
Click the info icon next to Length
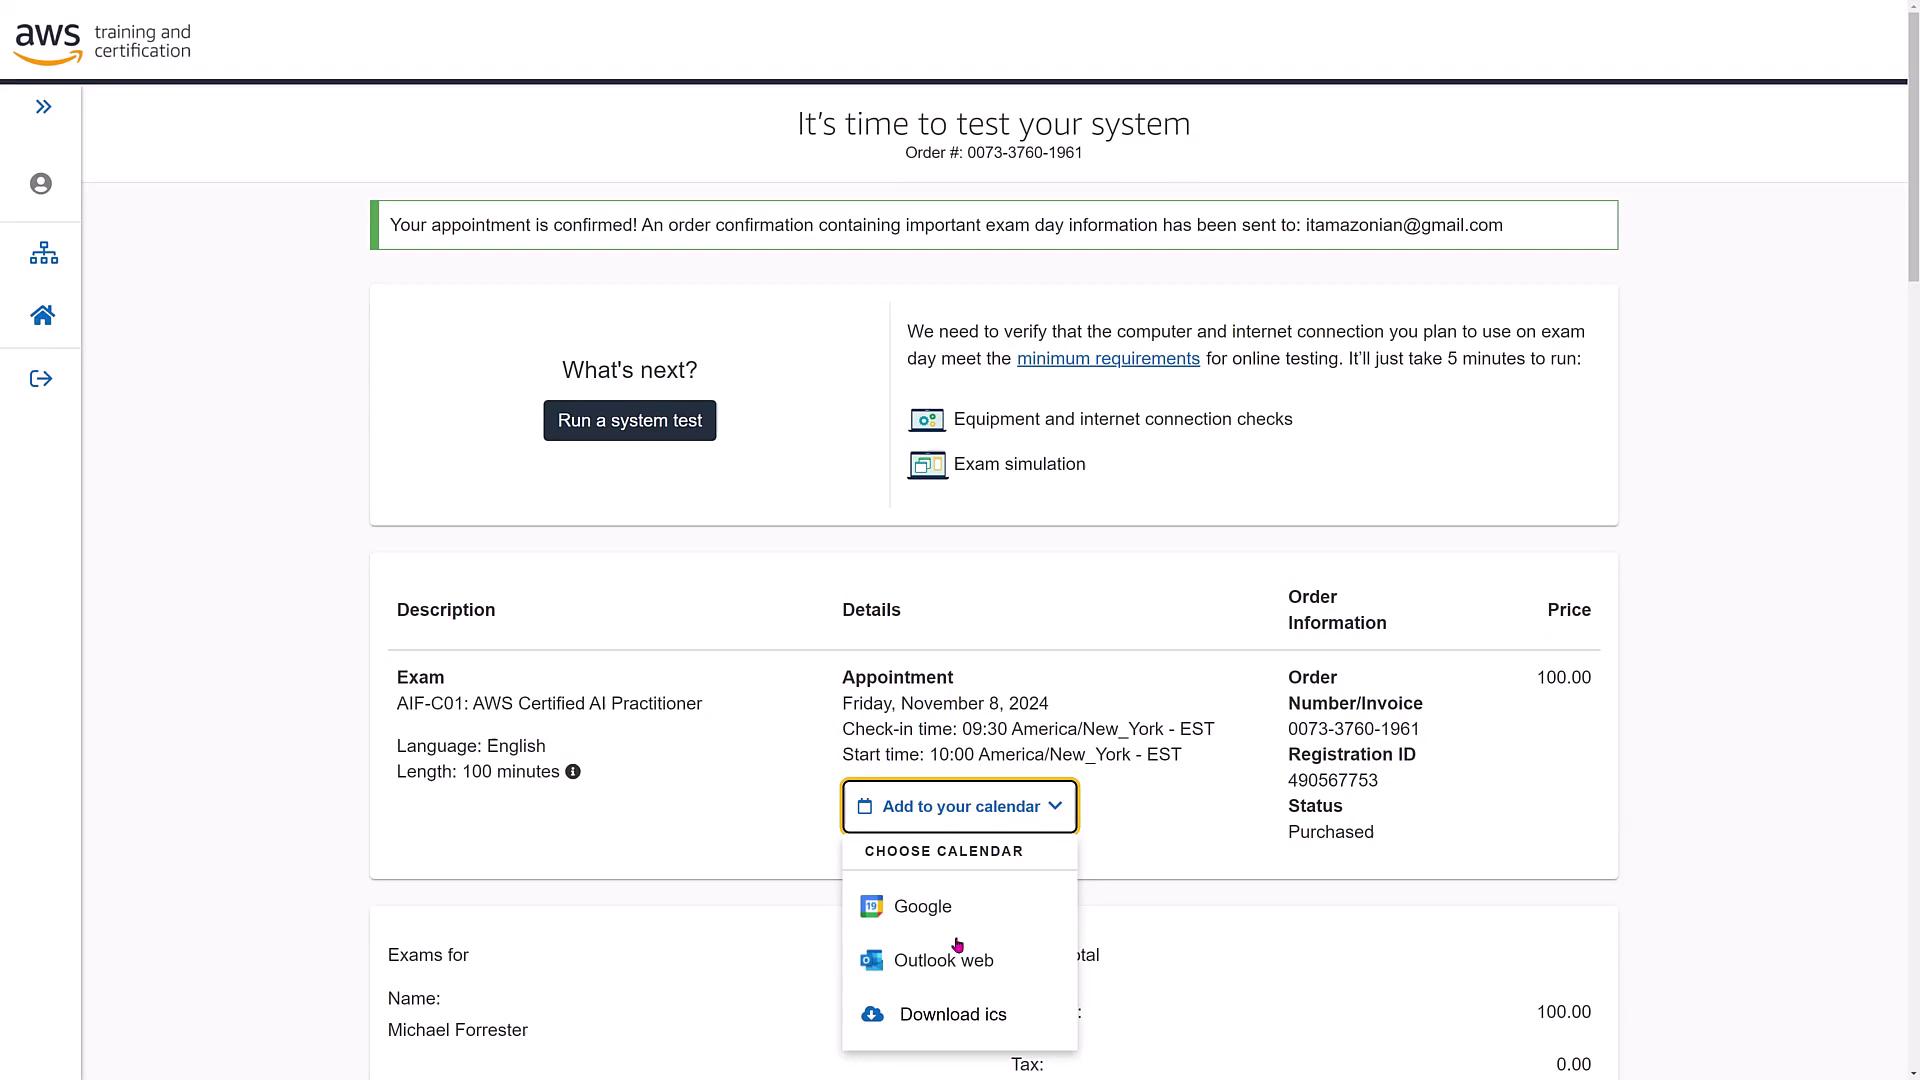573,772
